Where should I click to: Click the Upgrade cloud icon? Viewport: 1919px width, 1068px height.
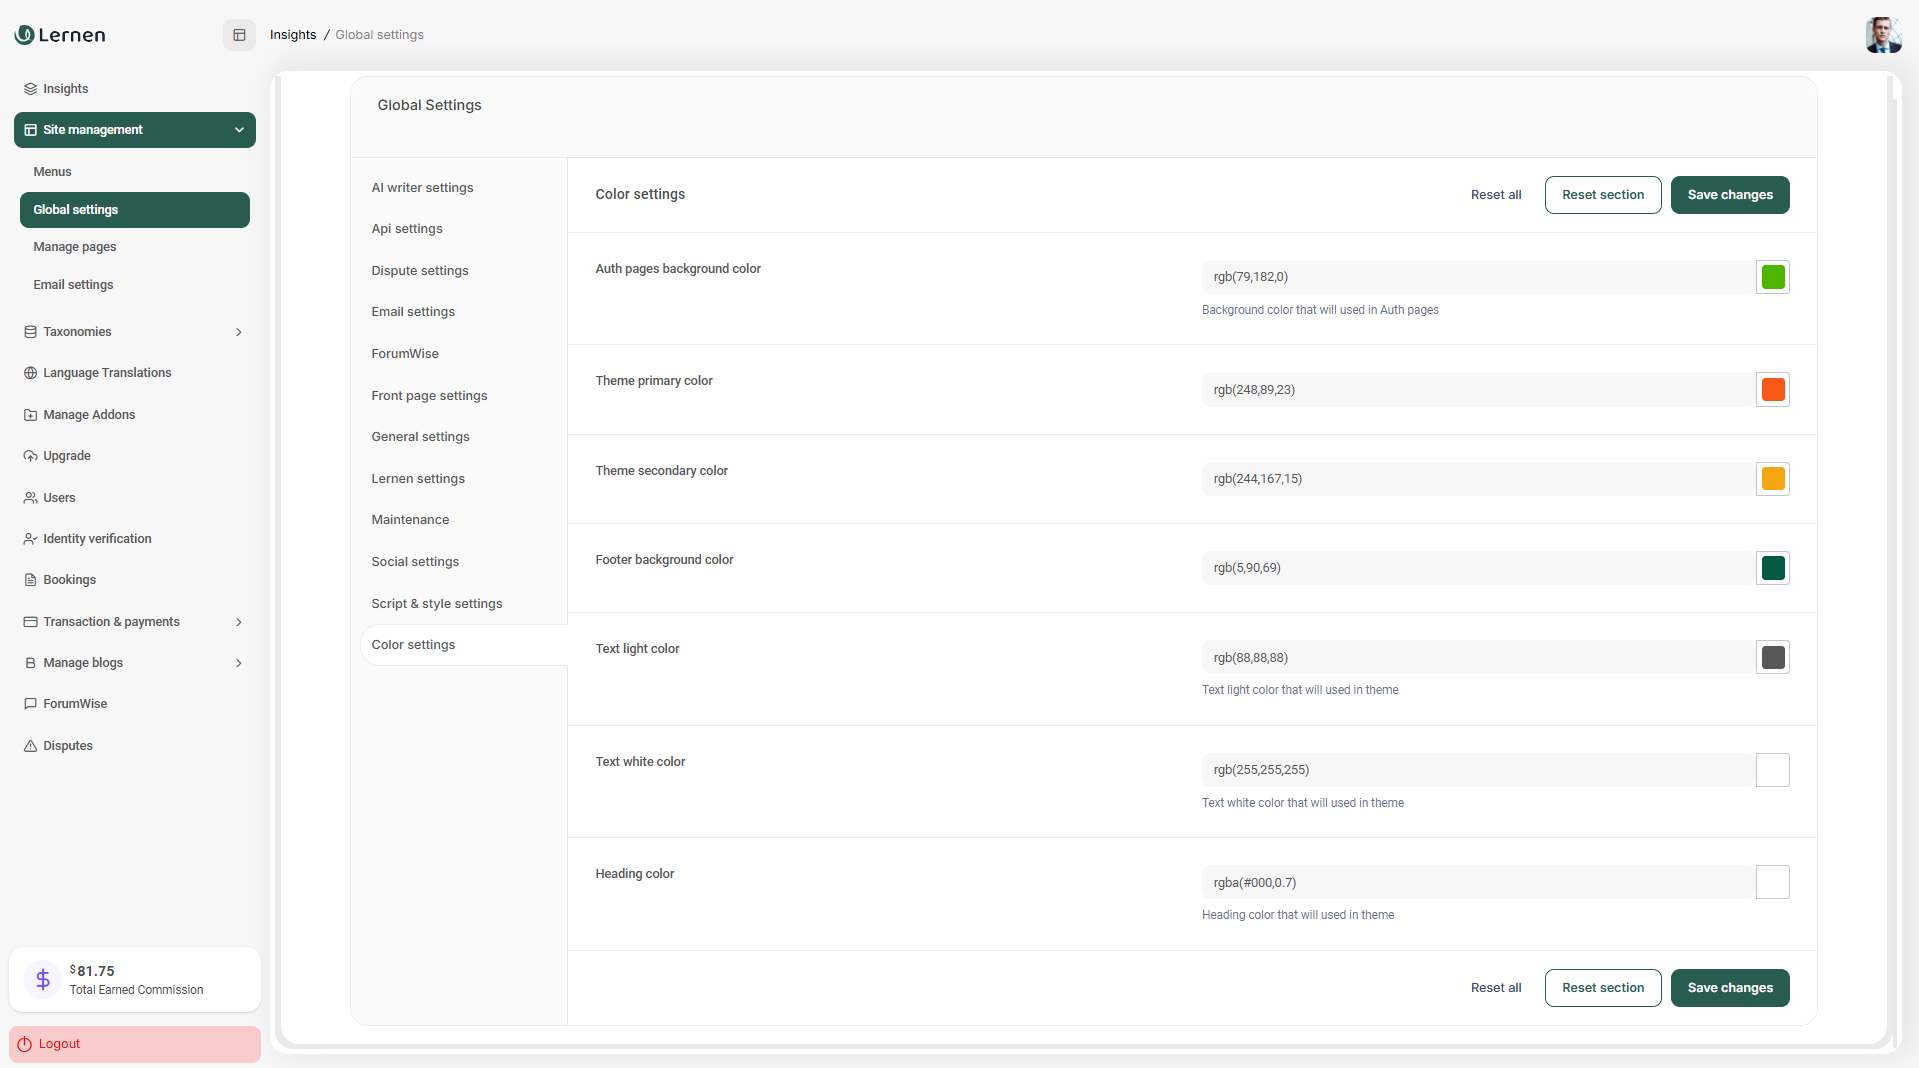tap(30, 456)
